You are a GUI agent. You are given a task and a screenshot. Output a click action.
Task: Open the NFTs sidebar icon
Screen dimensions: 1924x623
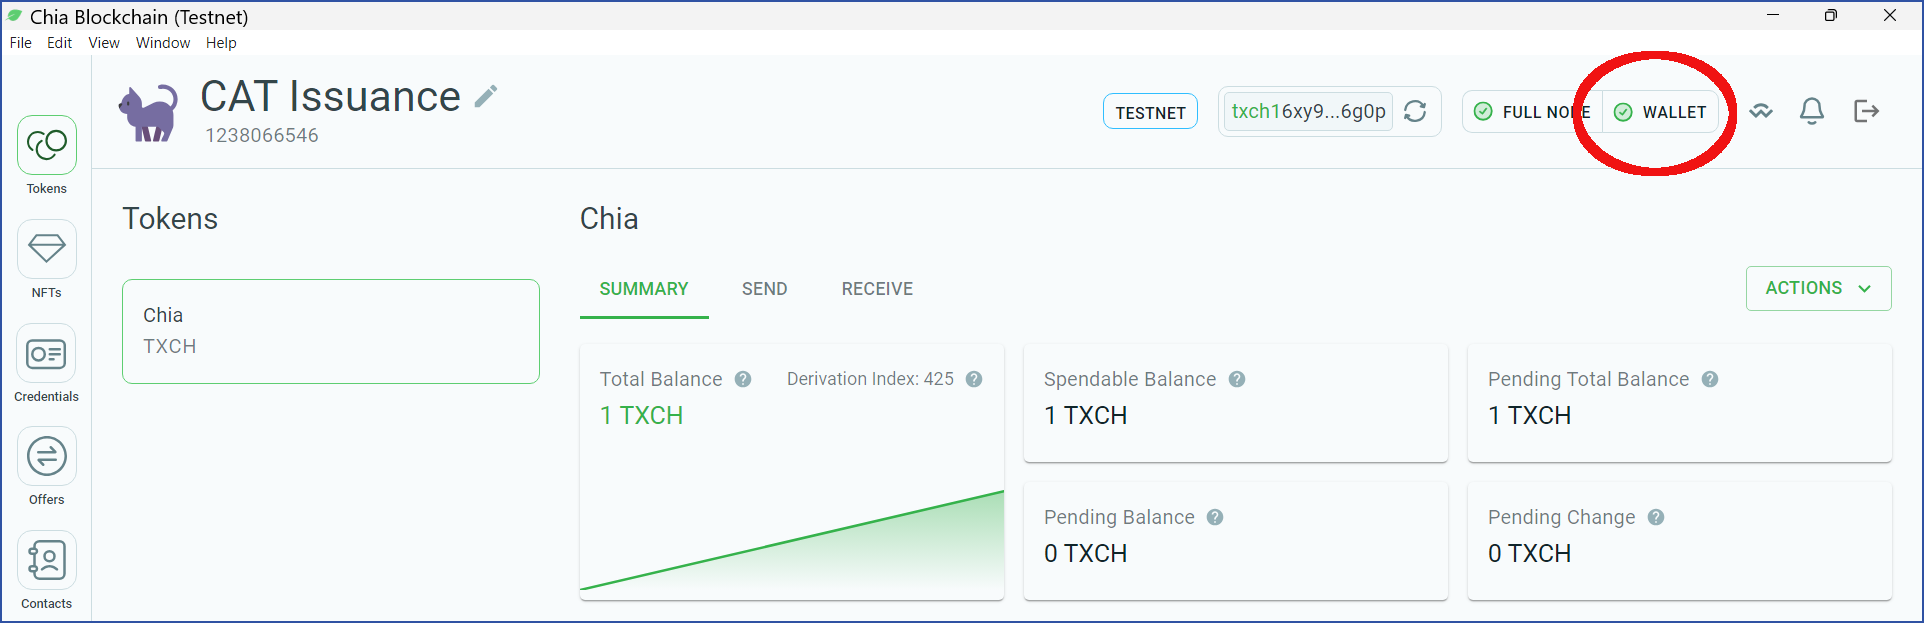tap(47, 249)
